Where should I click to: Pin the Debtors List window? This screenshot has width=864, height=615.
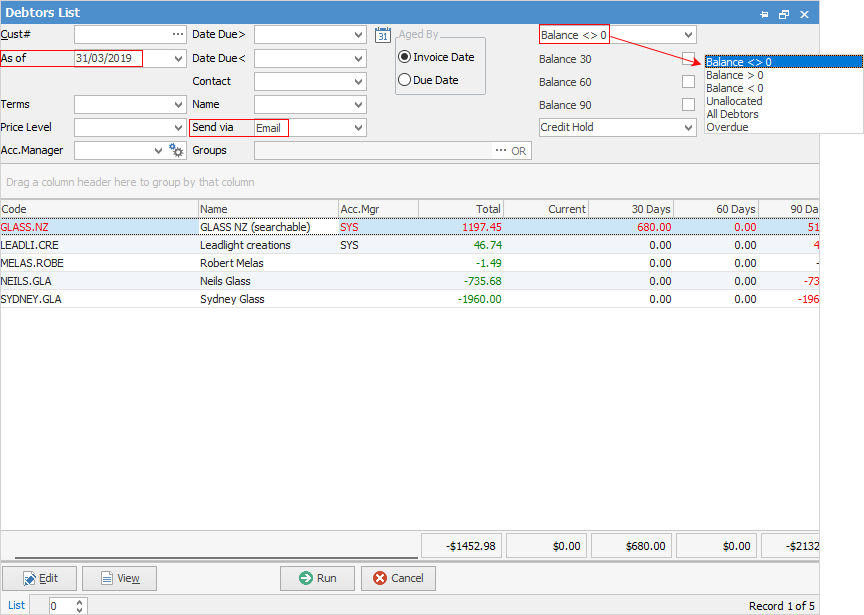pyautogui.click(x=764, y=13)
